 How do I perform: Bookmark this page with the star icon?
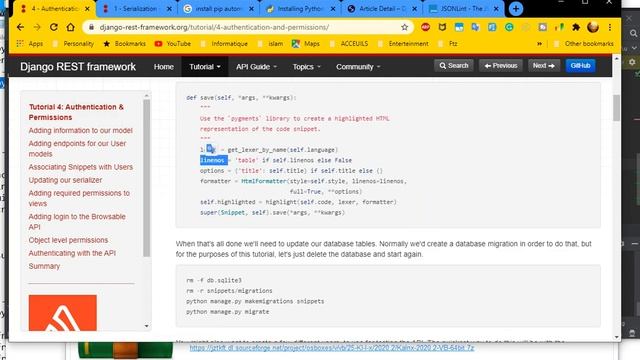click(404, 27)
